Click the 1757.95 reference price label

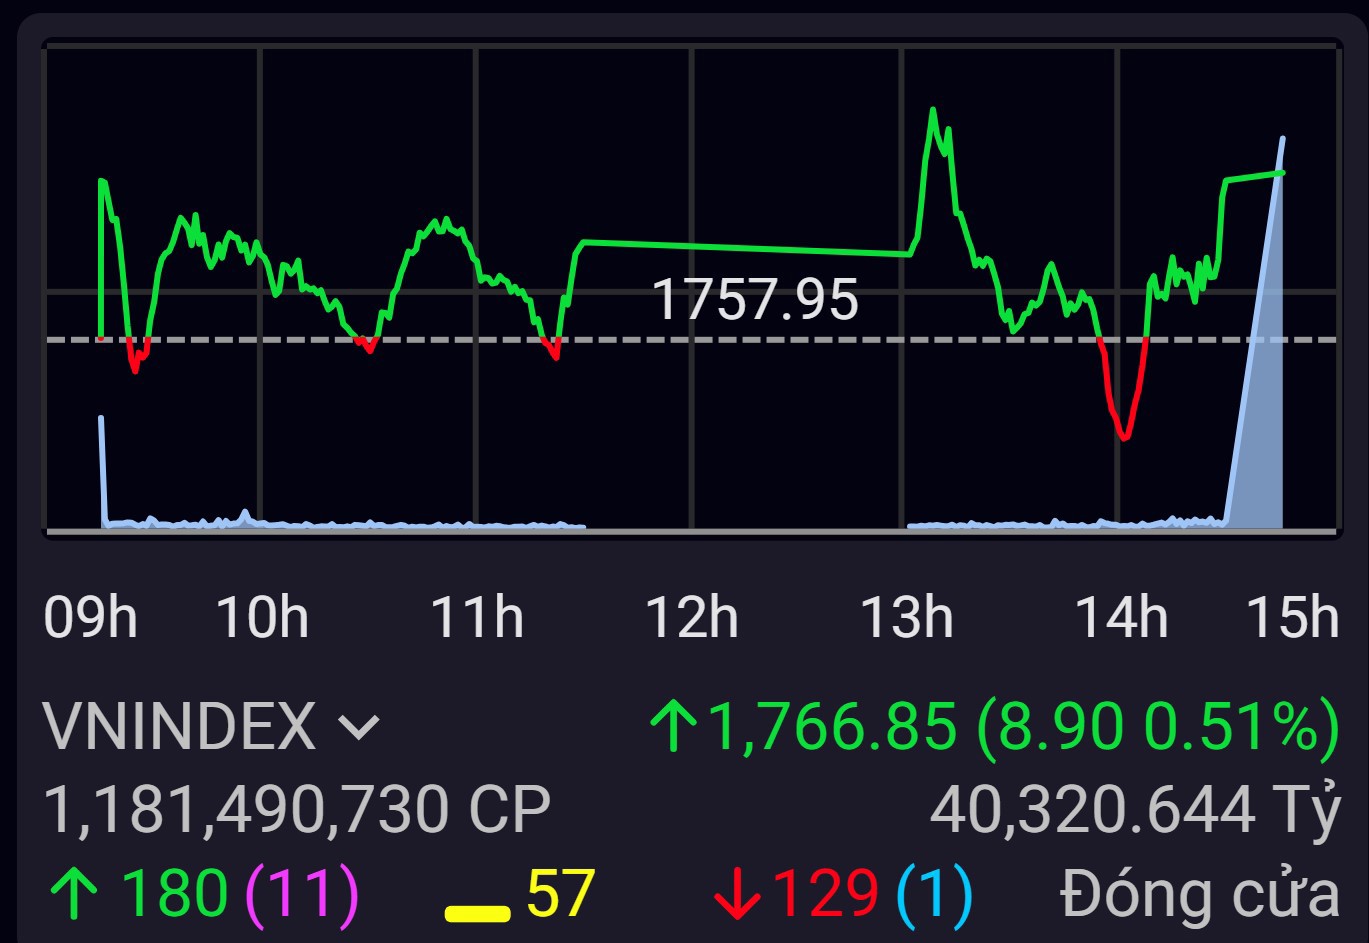click(x=755, y=299)
